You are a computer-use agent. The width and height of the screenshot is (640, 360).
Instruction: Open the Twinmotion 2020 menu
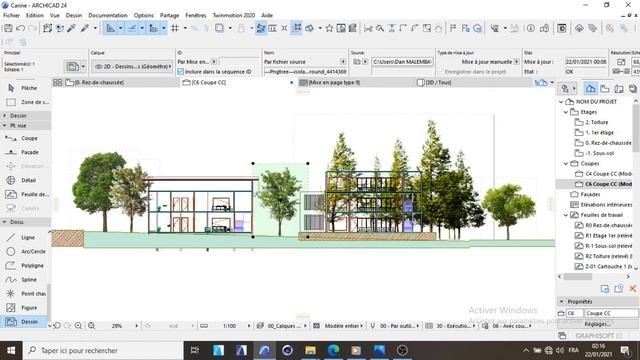(x=233, y=15)
